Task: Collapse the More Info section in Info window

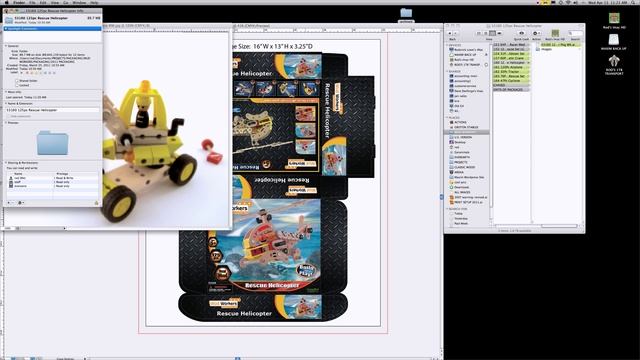Action: tap(6, 92)
